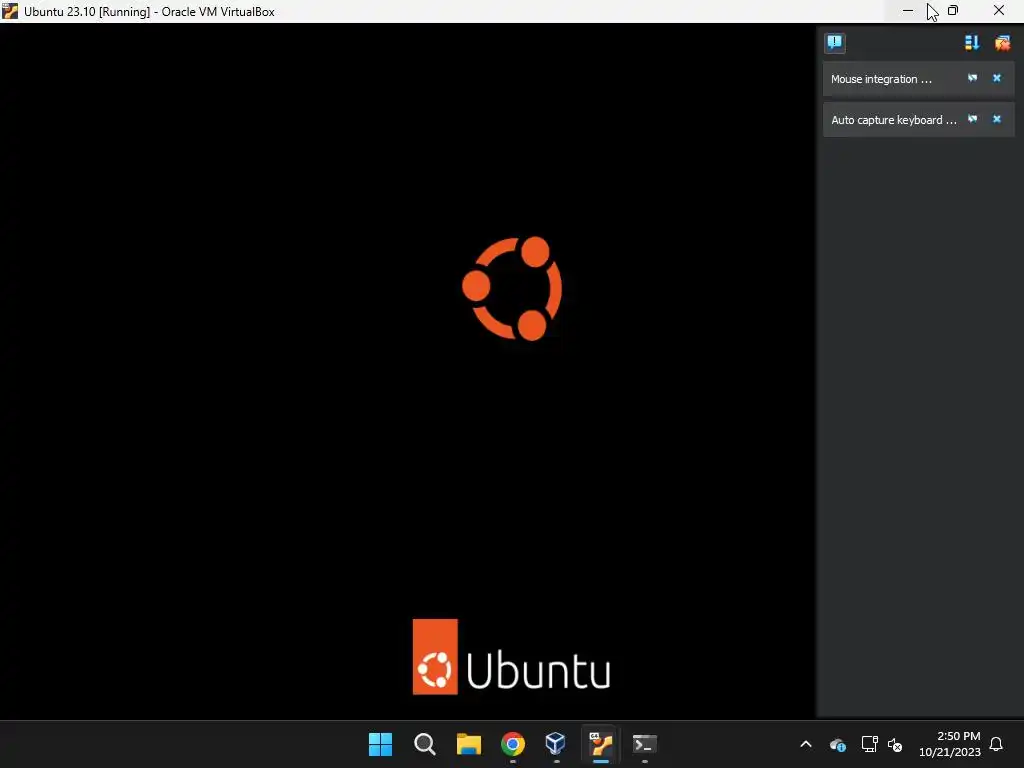Expand details of Mouse integration notification
Screen dimensions: 1024x768
(x=972, y=78)
